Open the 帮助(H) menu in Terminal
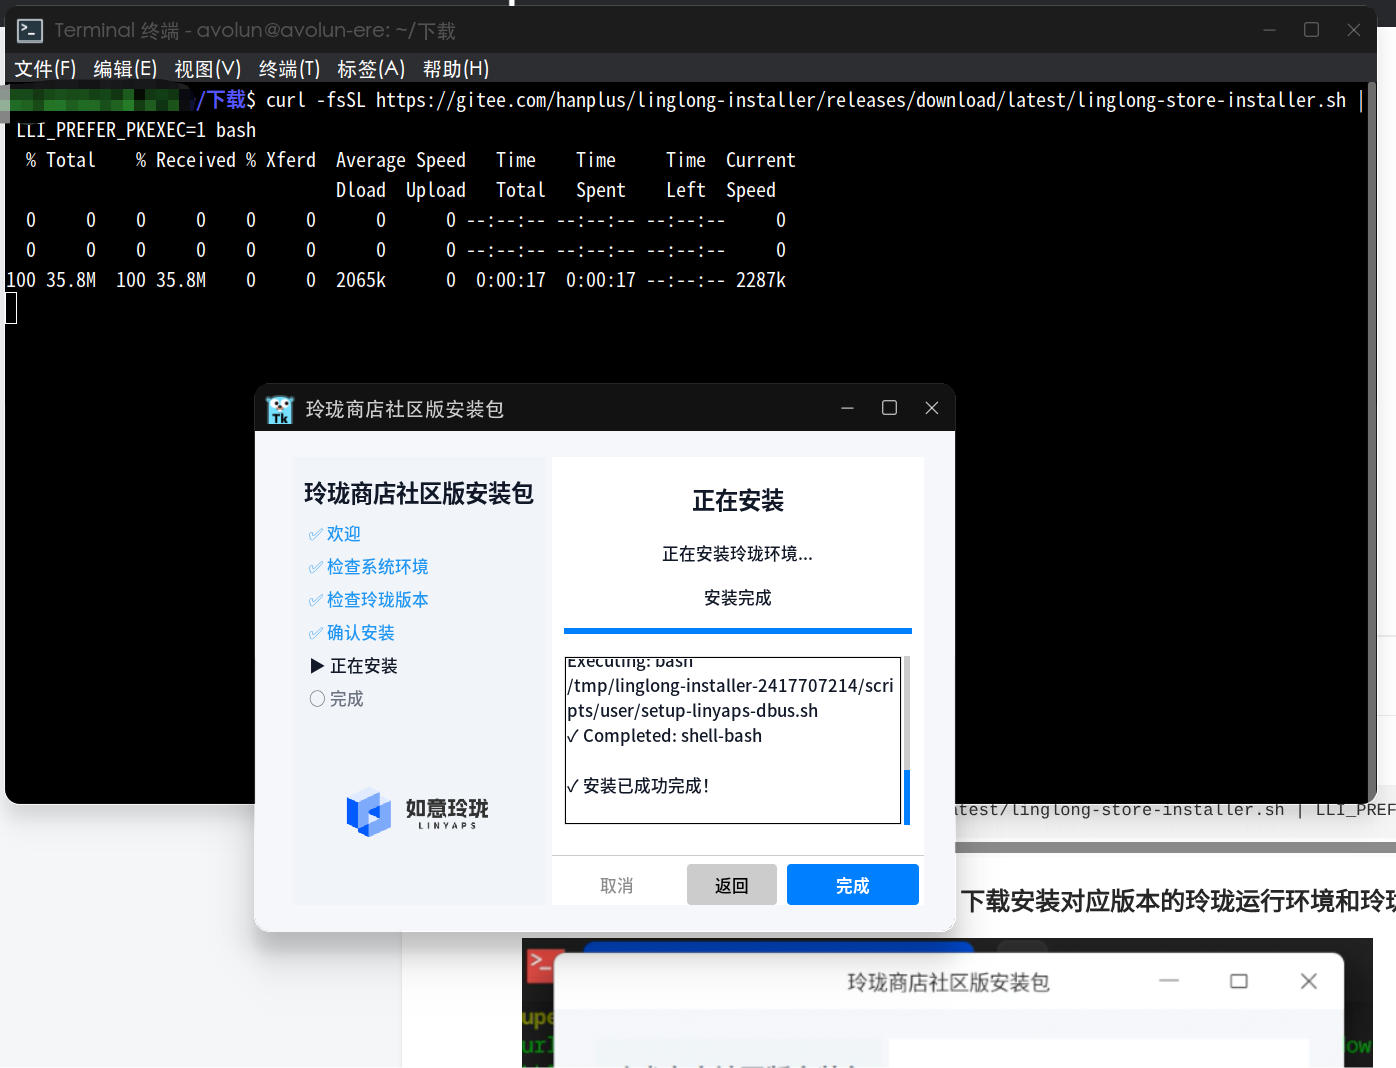Image resolution: width=1396 pixels, height=1068 pixels. [456, 69]
